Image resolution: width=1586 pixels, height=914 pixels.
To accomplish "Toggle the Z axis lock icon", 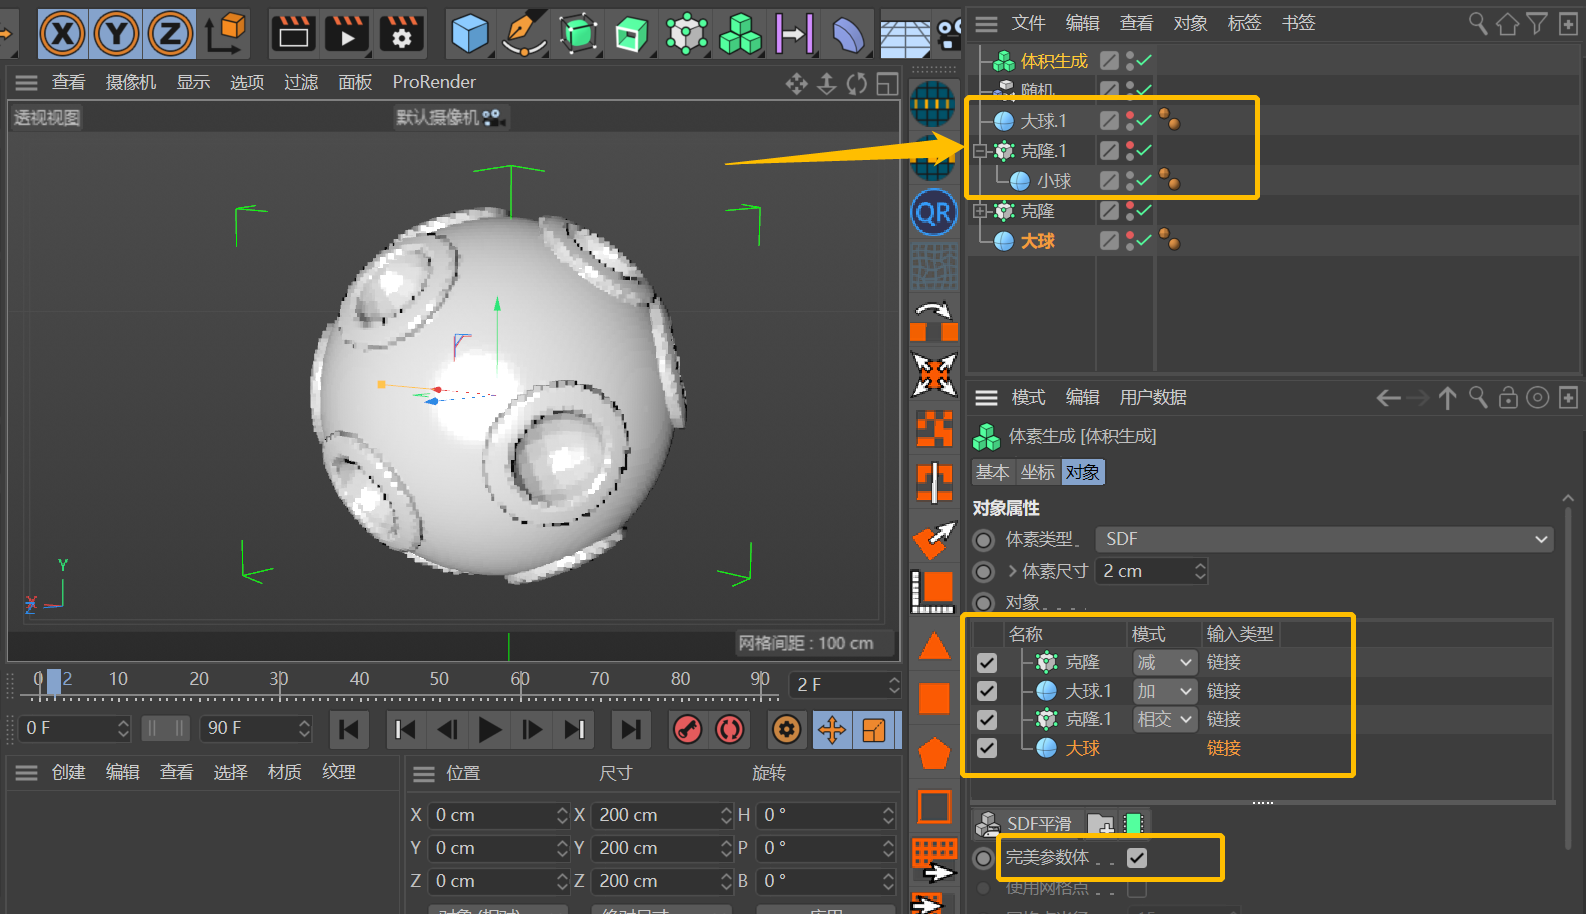I will [170, 34].
